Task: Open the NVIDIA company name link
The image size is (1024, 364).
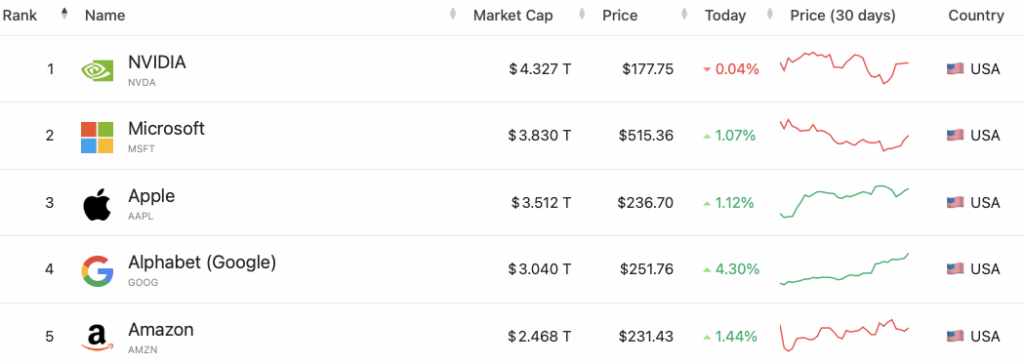Action: pos(157,62)
